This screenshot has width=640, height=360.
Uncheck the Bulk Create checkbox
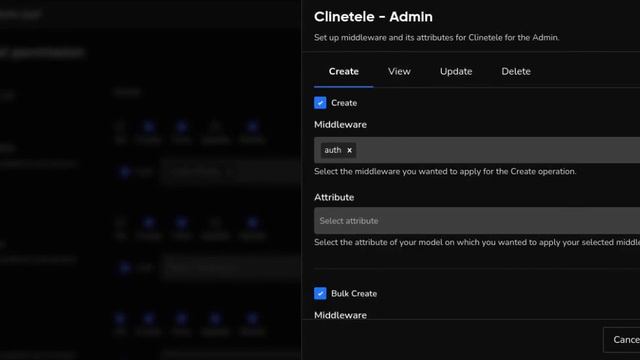click(320, 293)
